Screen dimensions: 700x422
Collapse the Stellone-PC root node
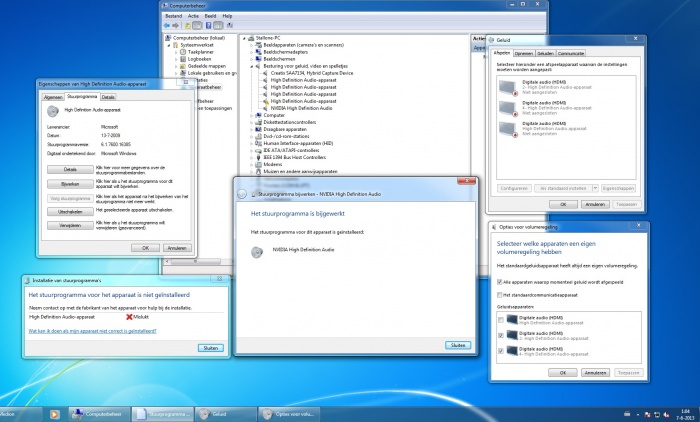tap(244, 38)
